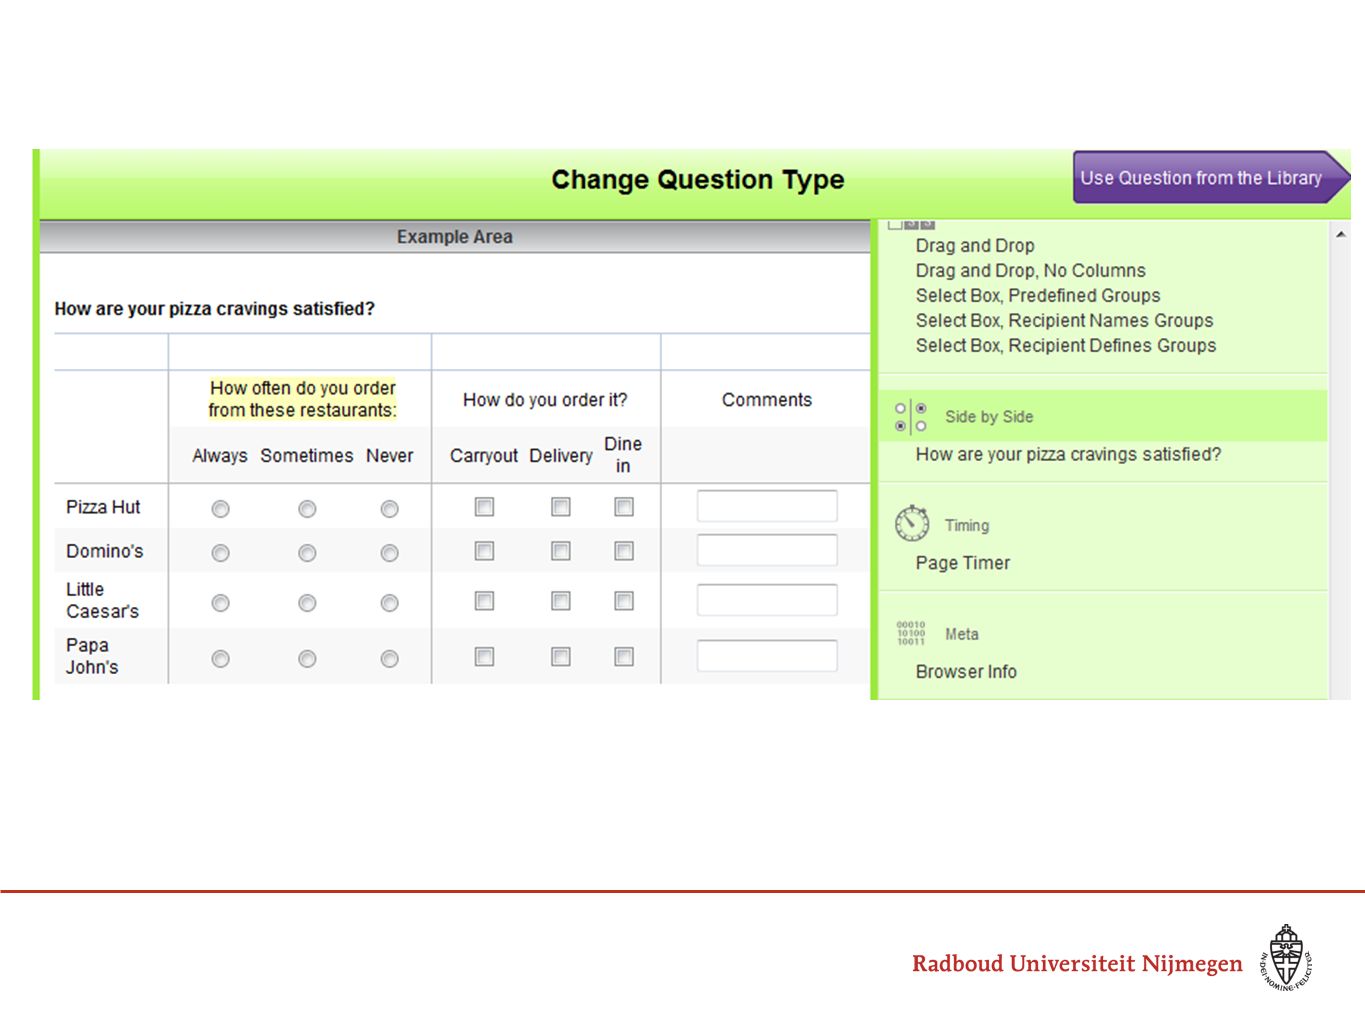1365x1024 pixels.
Task: Check Carryout for Domino's
Action: (484, 551)
